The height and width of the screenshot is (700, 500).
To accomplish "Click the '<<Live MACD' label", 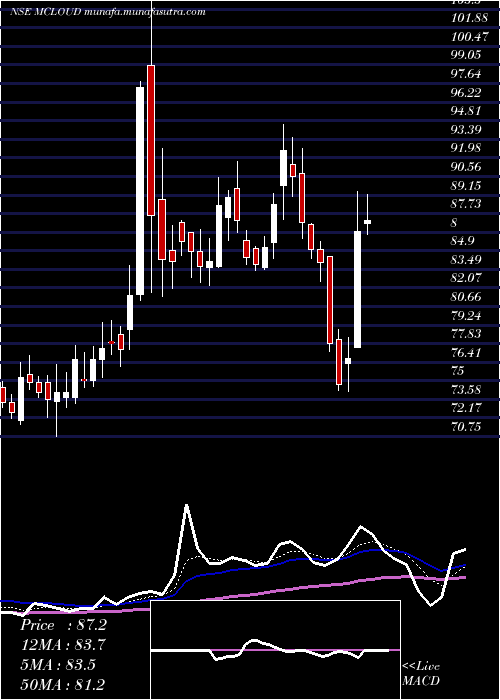I will [x=421, y=674].
